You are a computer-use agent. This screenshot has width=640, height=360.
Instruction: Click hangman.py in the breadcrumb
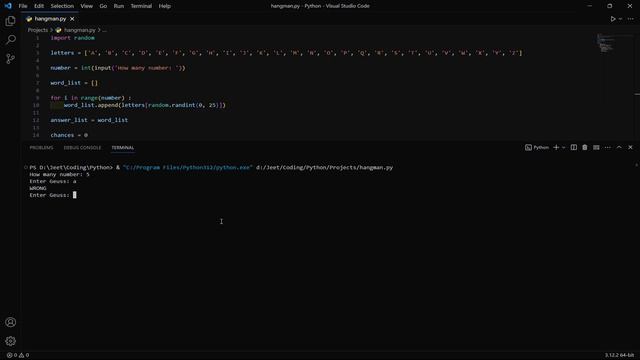coord(79,30)
